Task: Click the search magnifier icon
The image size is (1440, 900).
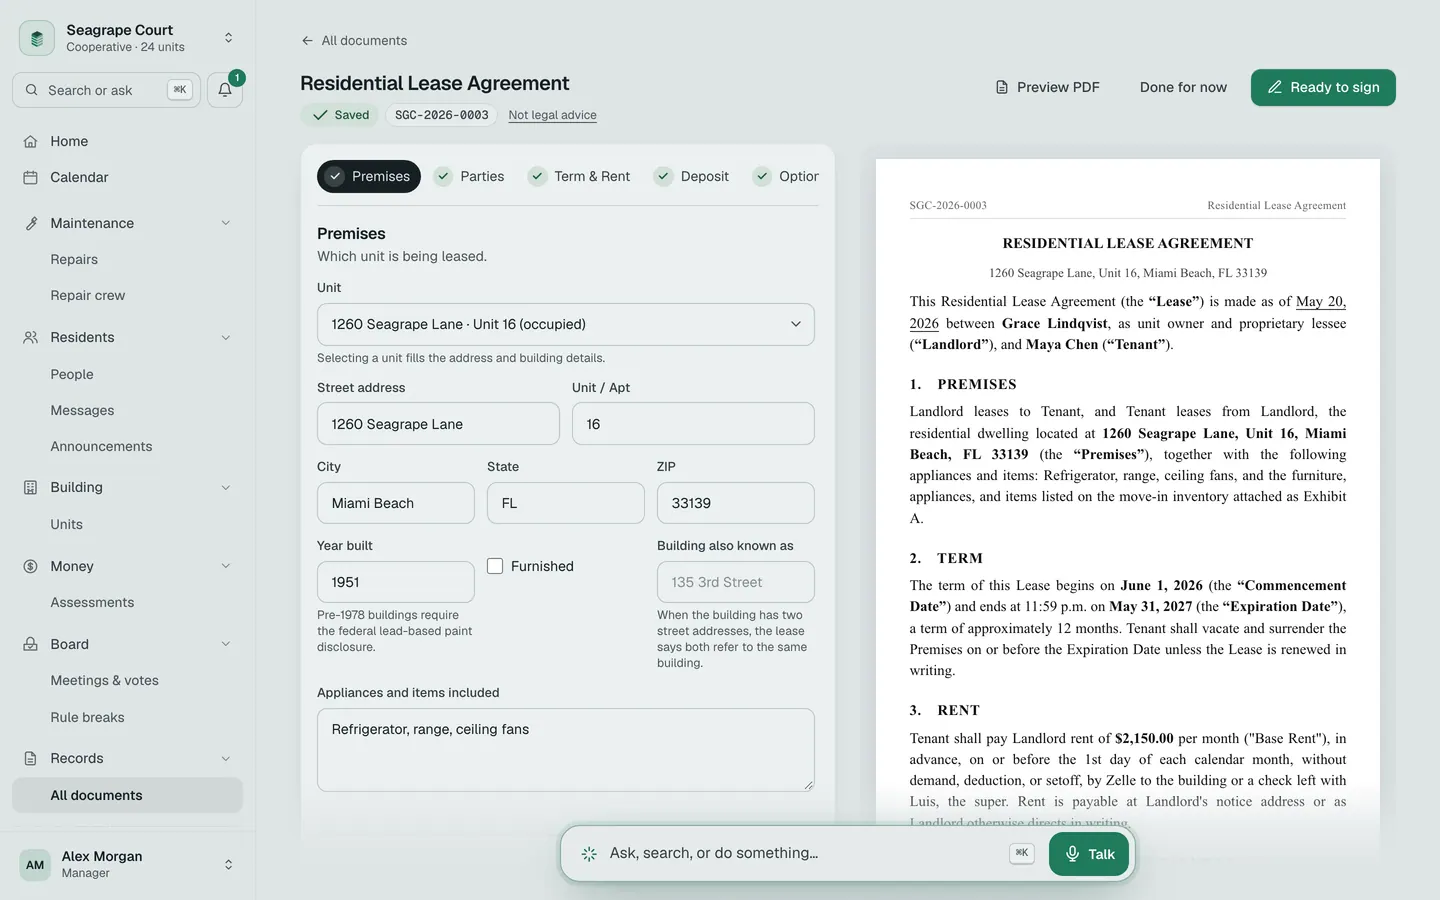Action: (x=32, y=90)
